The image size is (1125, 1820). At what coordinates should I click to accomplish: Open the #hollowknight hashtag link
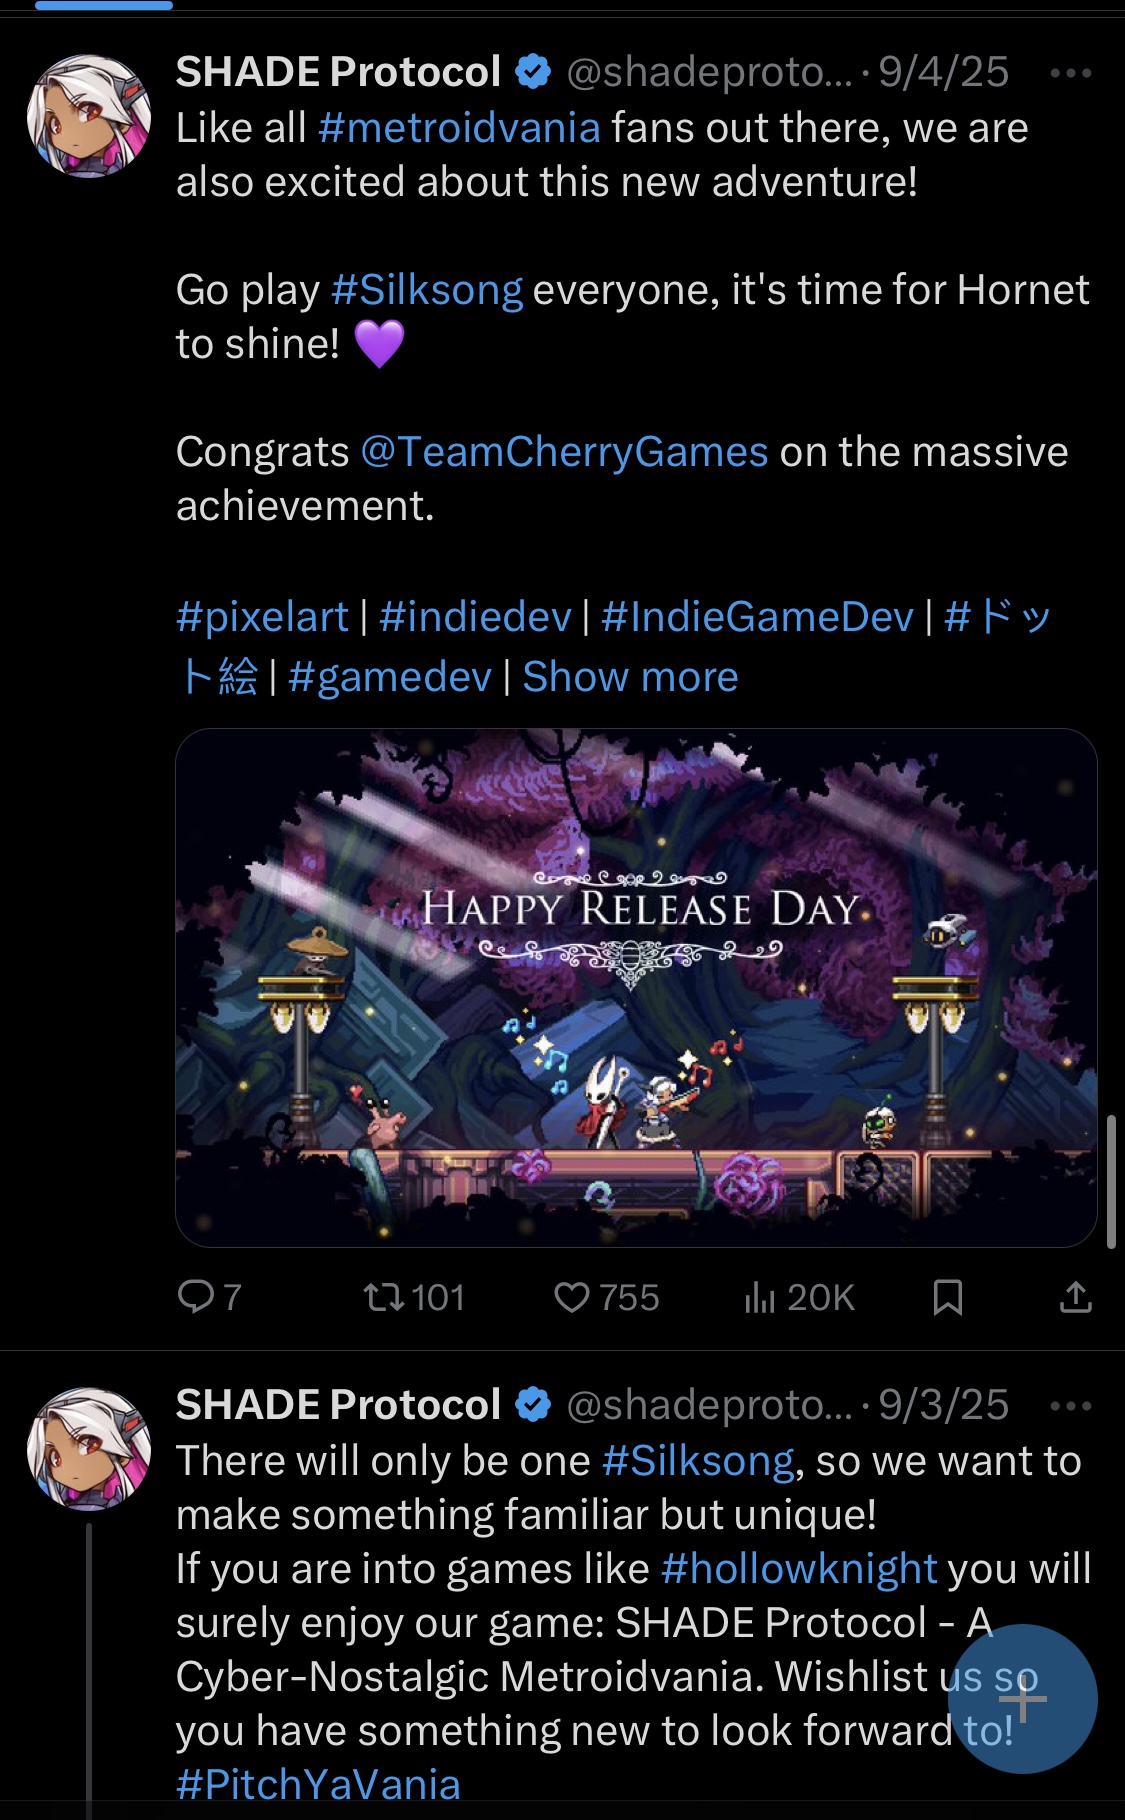(799, 1569)
